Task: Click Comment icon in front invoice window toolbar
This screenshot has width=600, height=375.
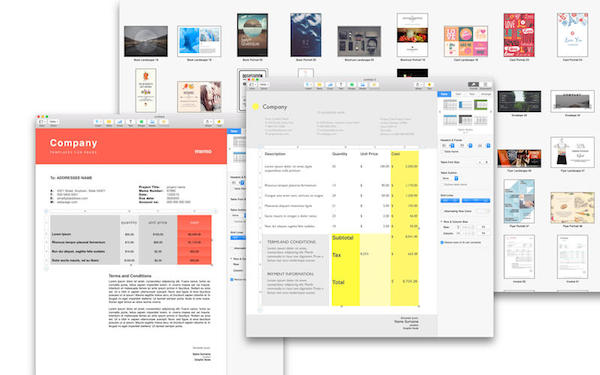Action: tap(374, 84)
